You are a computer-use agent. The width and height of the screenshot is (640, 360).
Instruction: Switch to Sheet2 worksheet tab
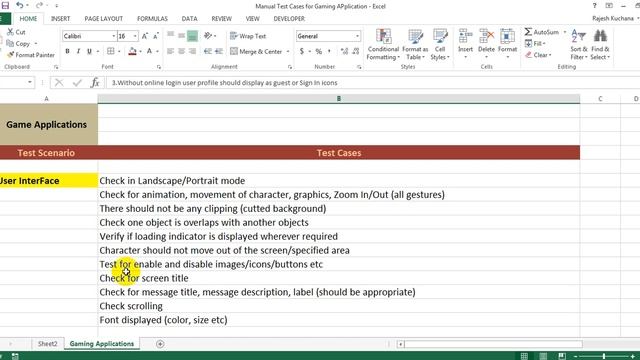(47, 344)
